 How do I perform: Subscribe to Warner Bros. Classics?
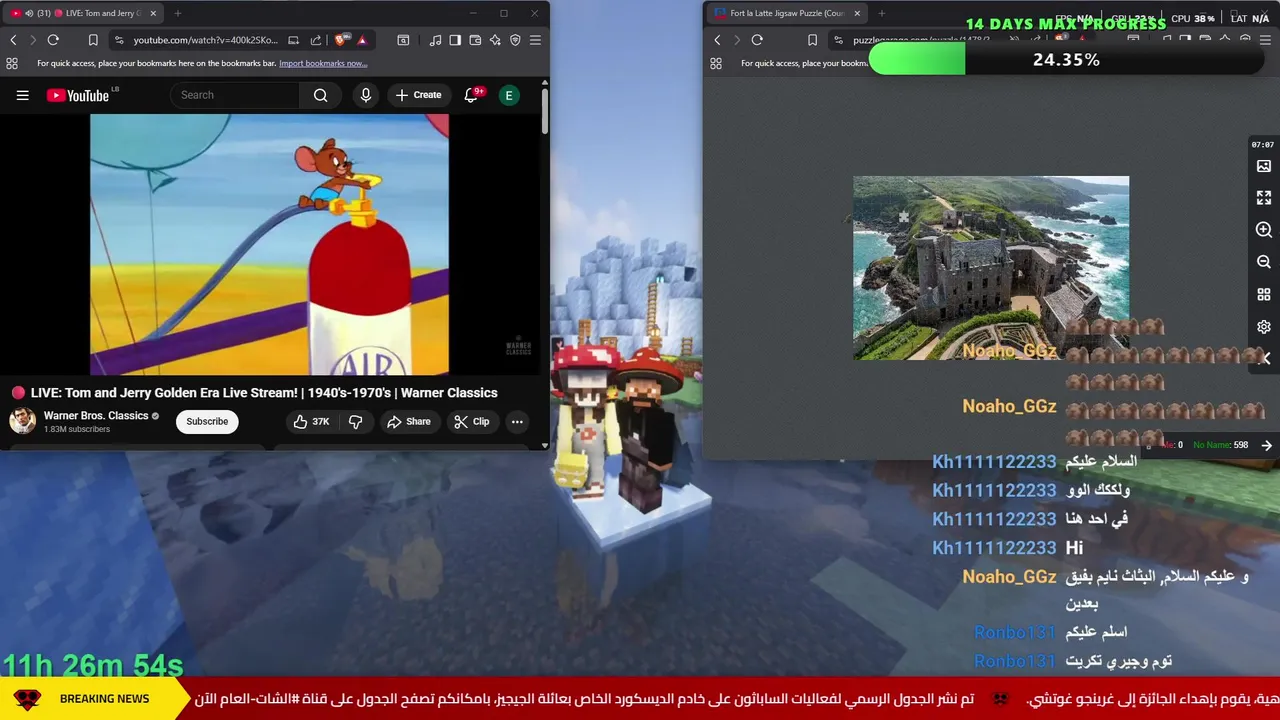click(x=207, y=421)
